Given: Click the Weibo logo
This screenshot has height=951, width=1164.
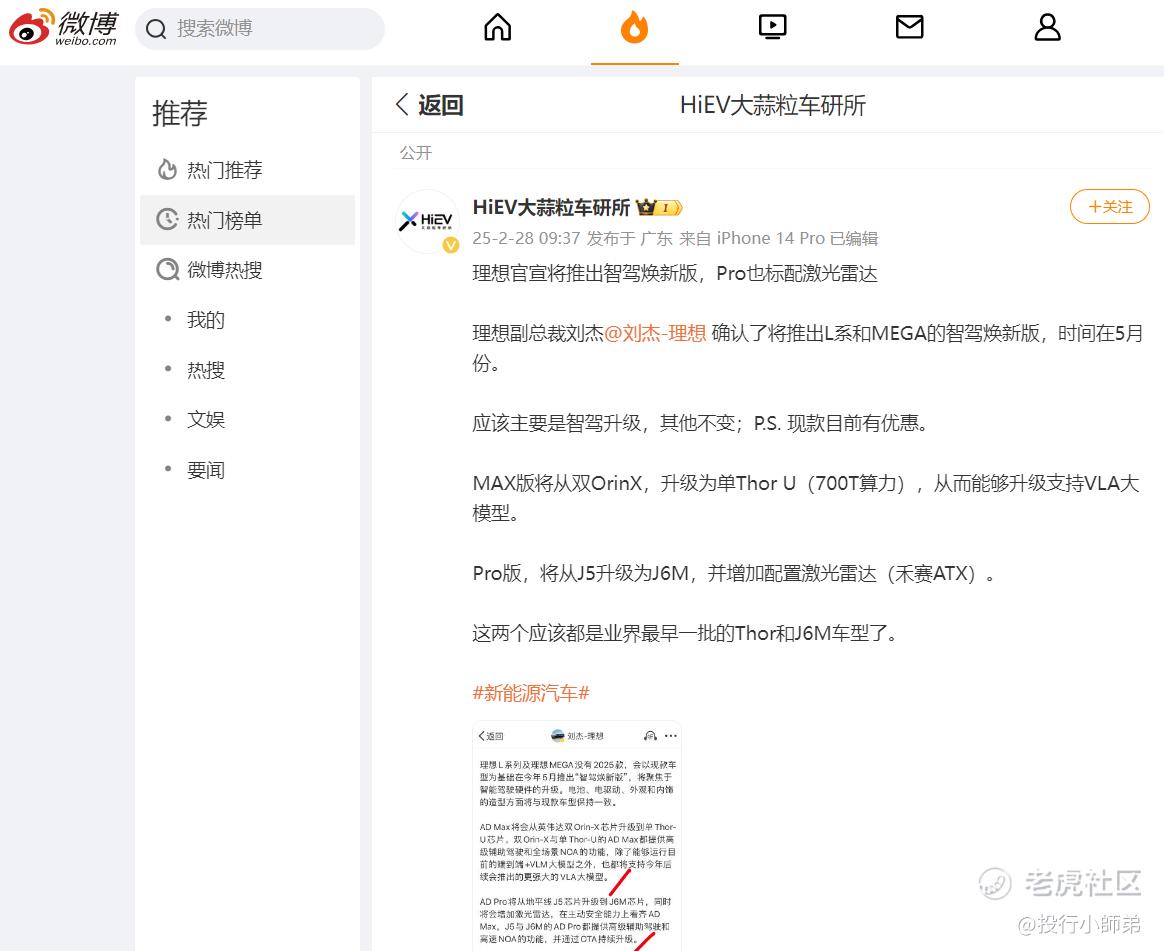Looking at the screenshot, I should [63, 28].
